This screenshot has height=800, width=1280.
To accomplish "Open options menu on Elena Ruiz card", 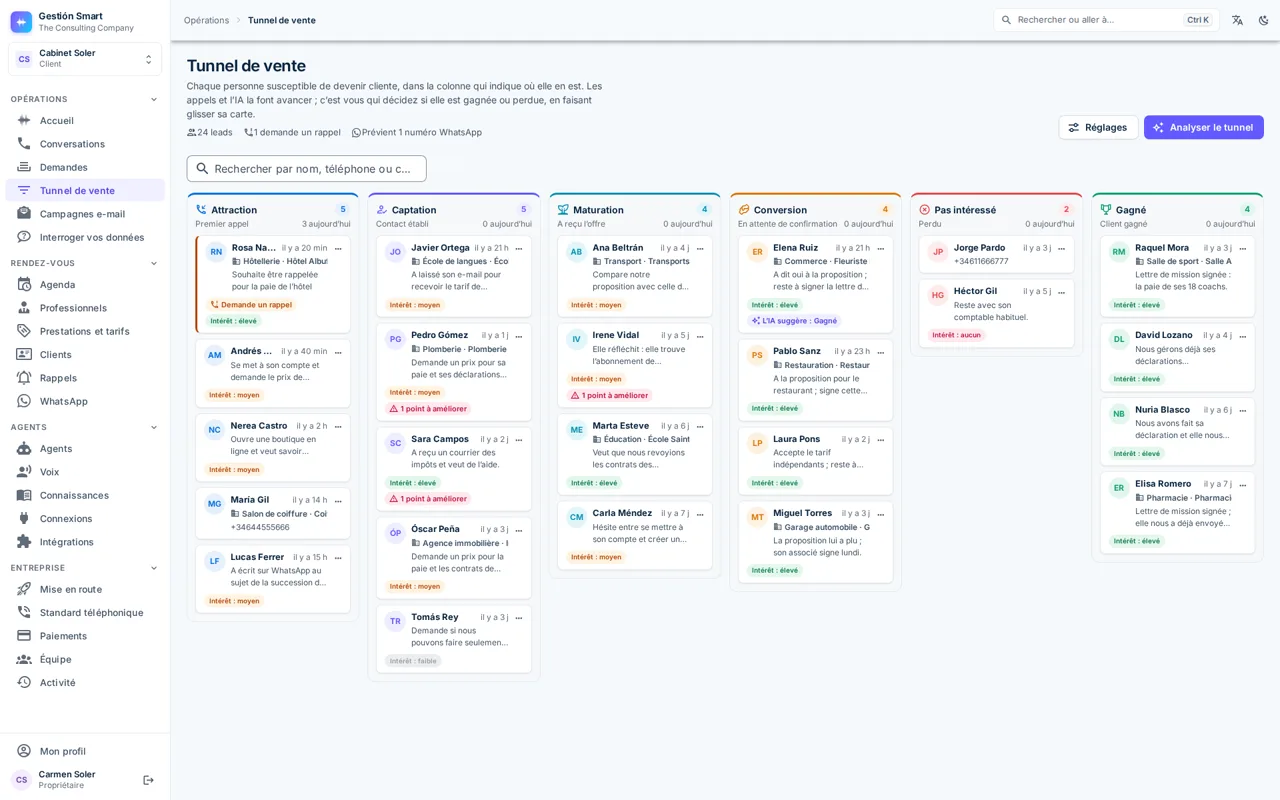I will (880, 249).
